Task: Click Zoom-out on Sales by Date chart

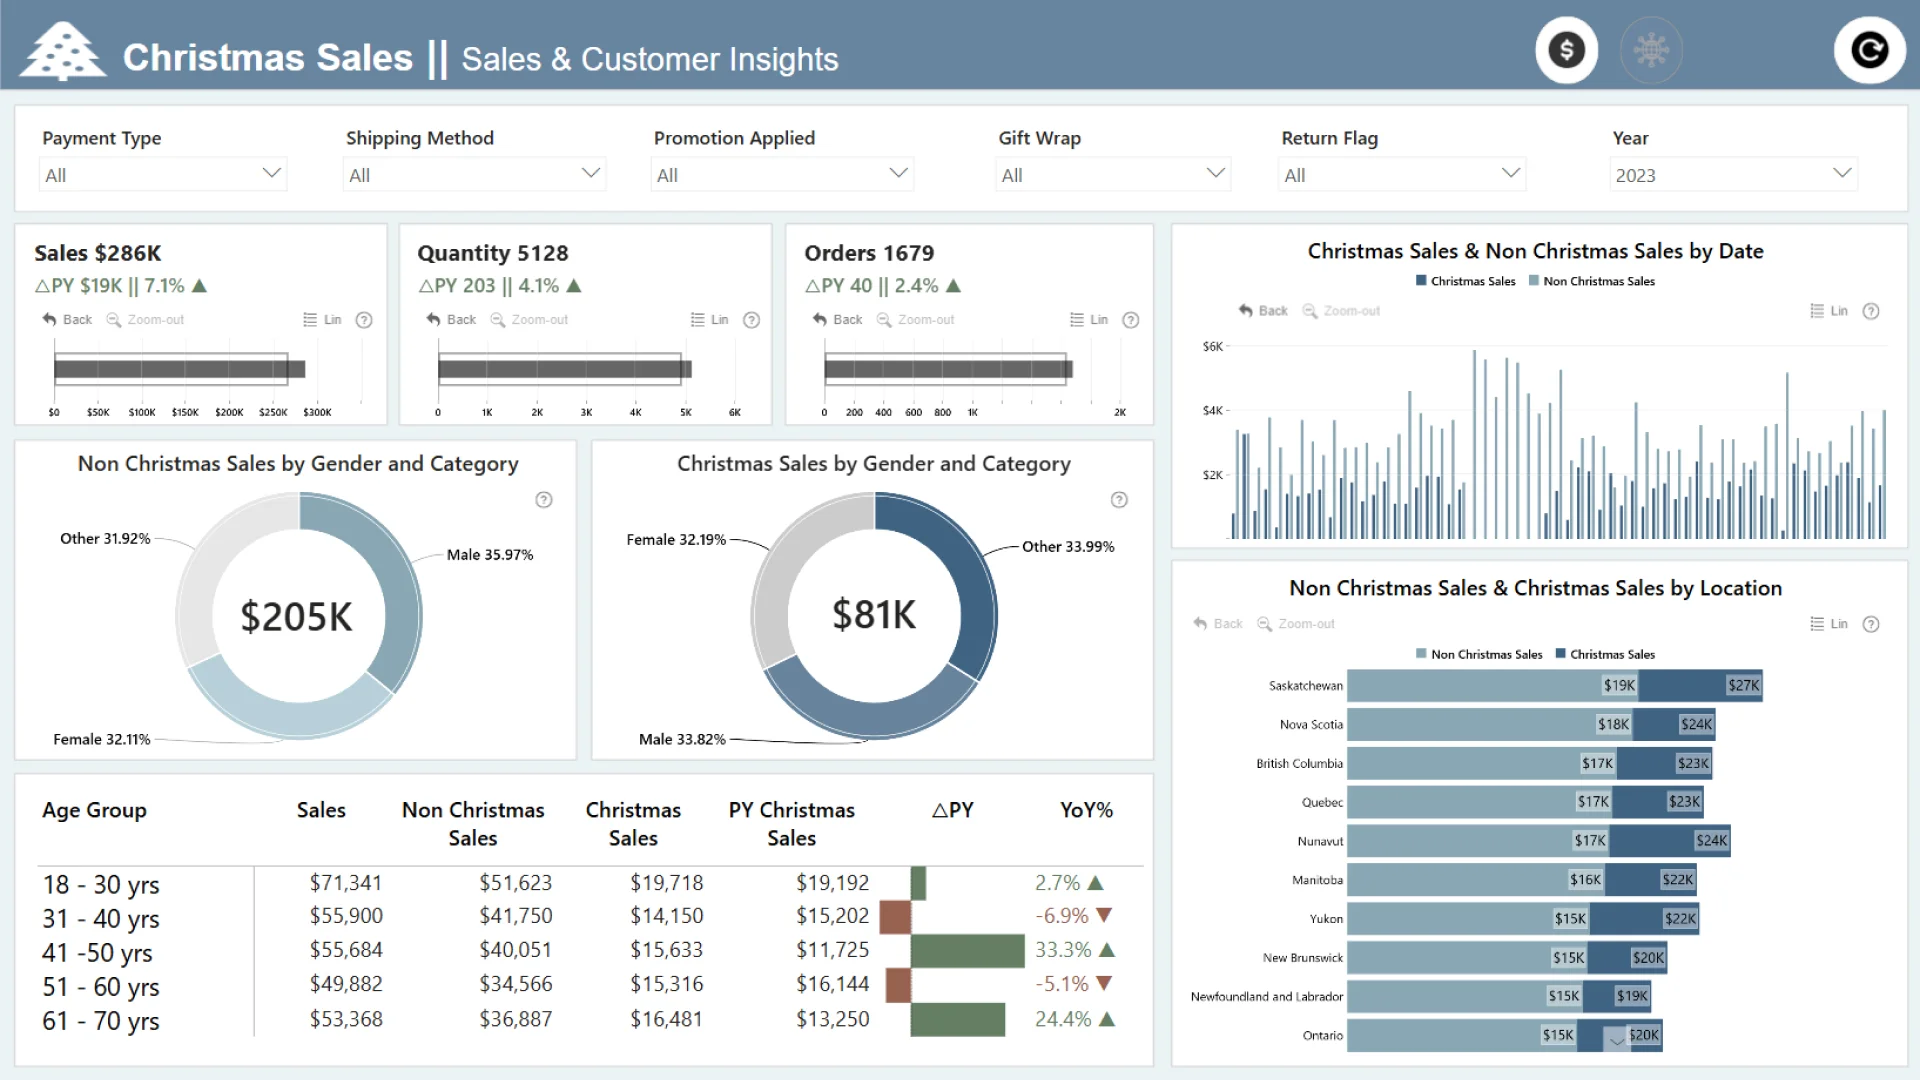Action: click(1341, 311)
